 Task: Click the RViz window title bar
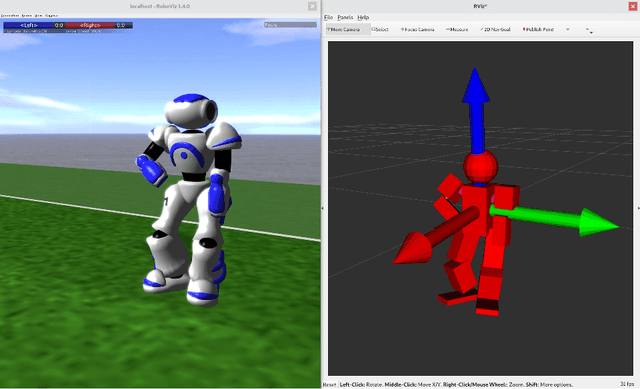[480, 6]
